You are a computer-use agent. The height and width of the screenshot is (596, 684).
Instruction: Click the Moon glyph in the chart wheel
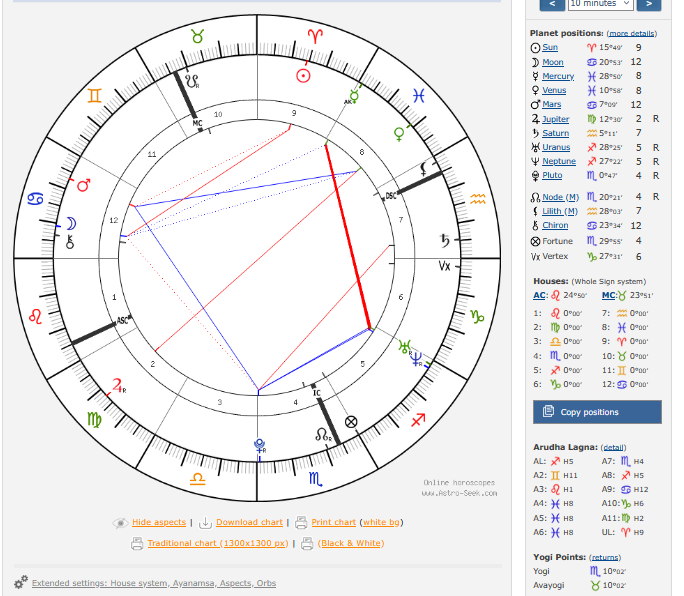click(x=71, y=224)
